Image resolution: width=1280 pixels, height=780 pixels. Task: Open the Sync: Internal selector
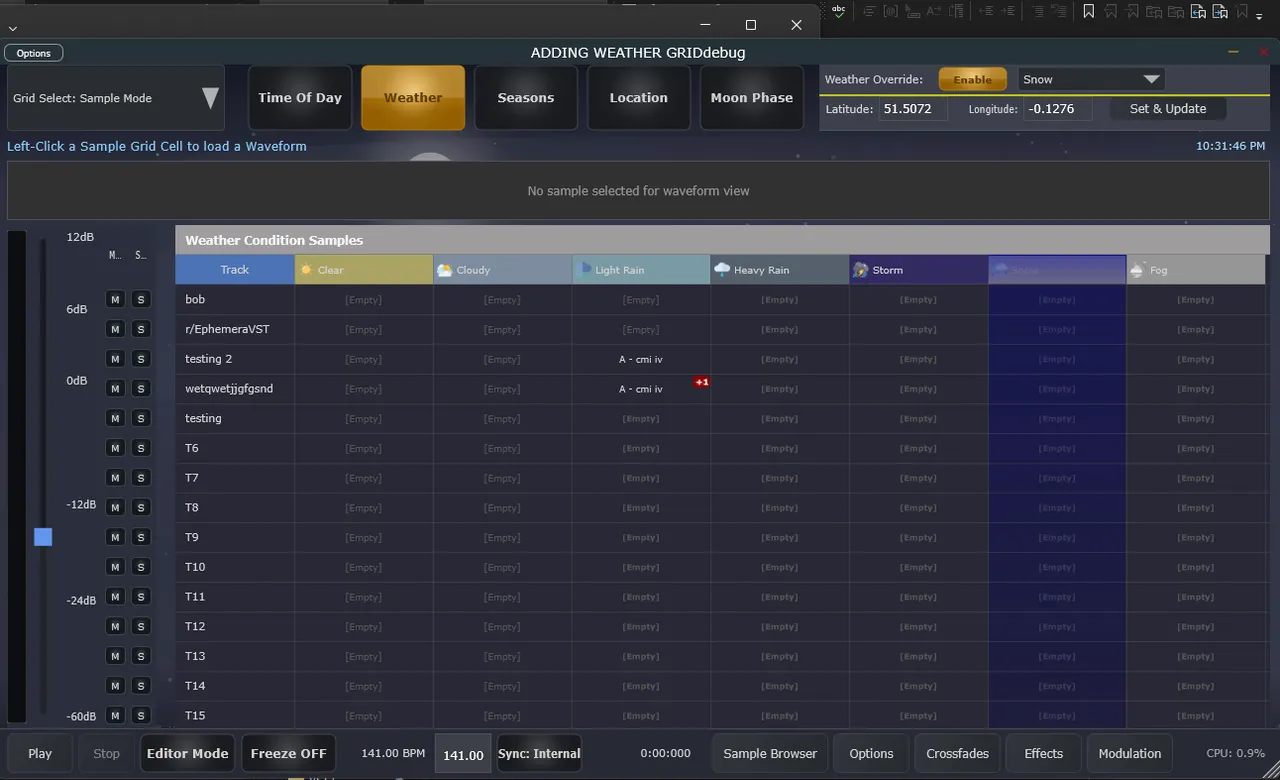(x=539, y=754)
